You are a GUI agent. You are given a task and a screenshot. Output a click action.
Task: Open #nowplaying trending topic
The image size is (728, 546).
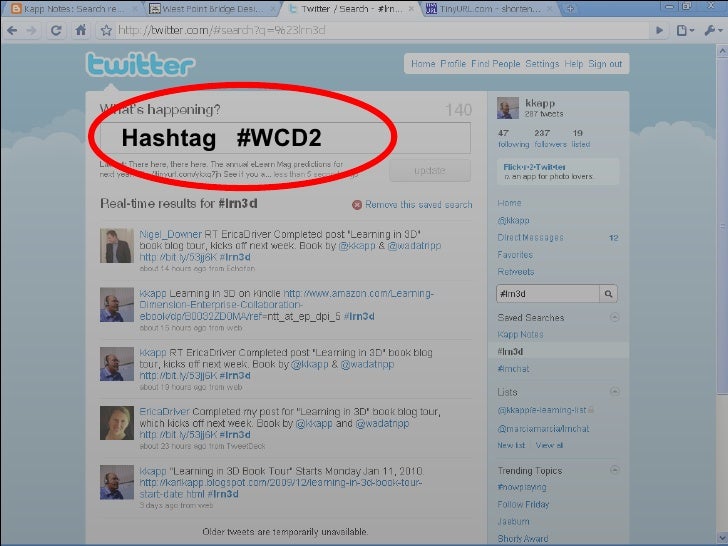522,488
